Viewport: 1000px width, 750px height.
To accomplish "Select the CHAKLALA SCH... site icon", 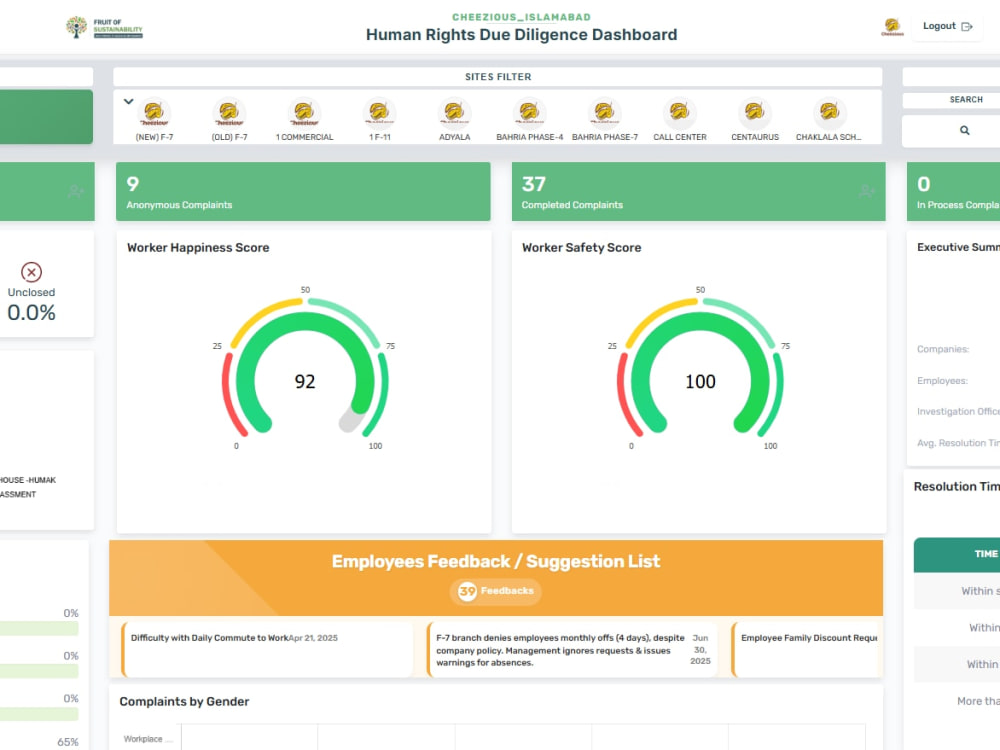I will click(829, 113).
